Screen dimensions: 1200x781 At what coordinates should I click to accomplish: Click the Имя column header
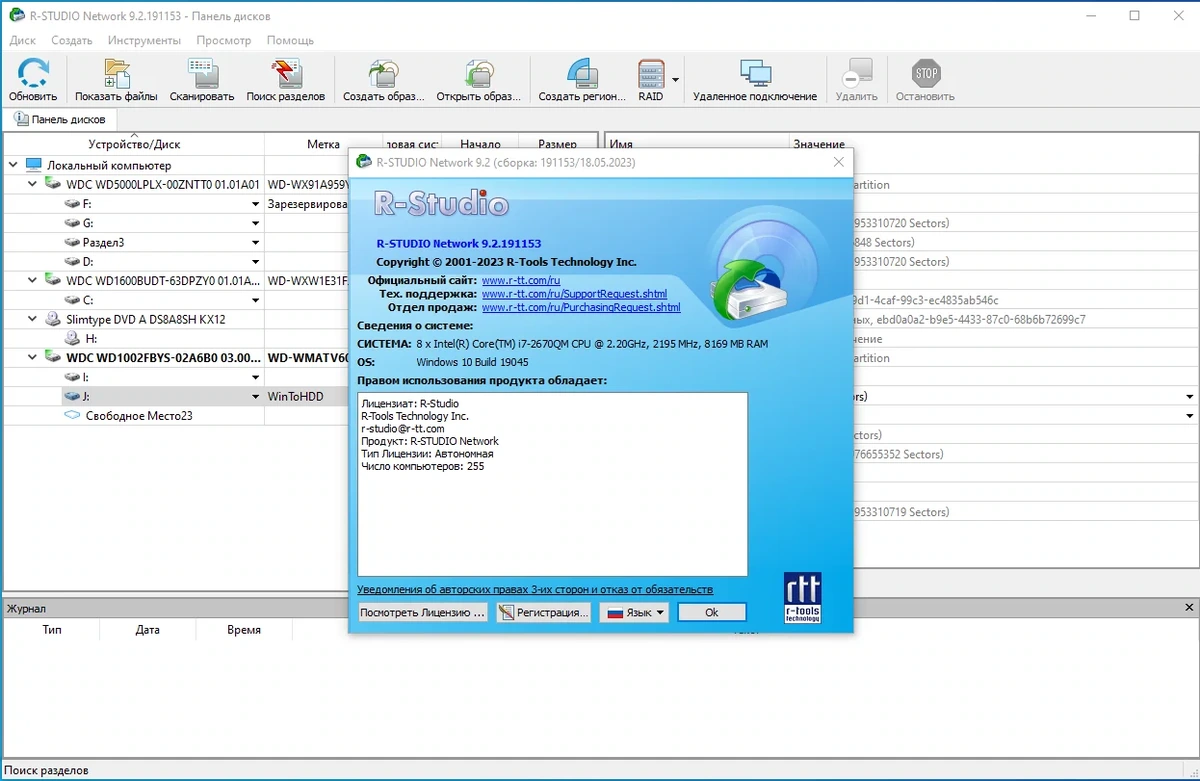click(x=697, y=144)
